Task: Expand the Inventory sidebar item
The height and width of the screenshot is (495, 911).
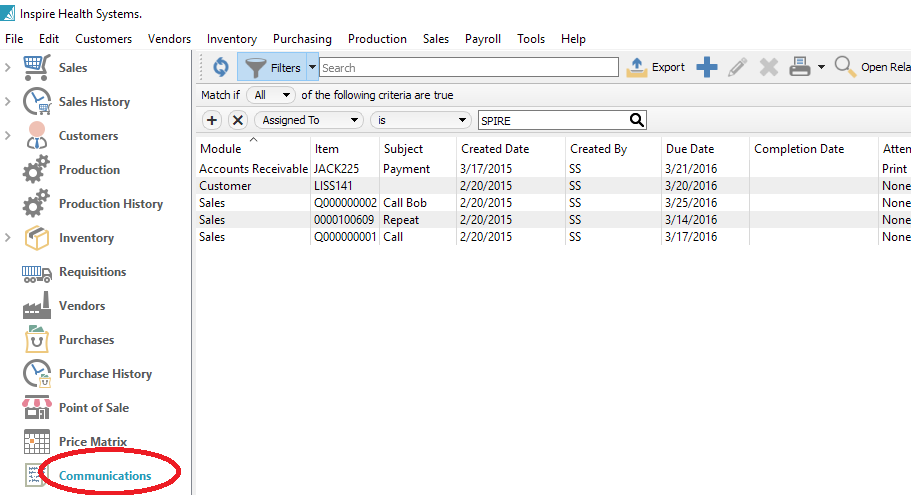Action: tap(9, 238)
